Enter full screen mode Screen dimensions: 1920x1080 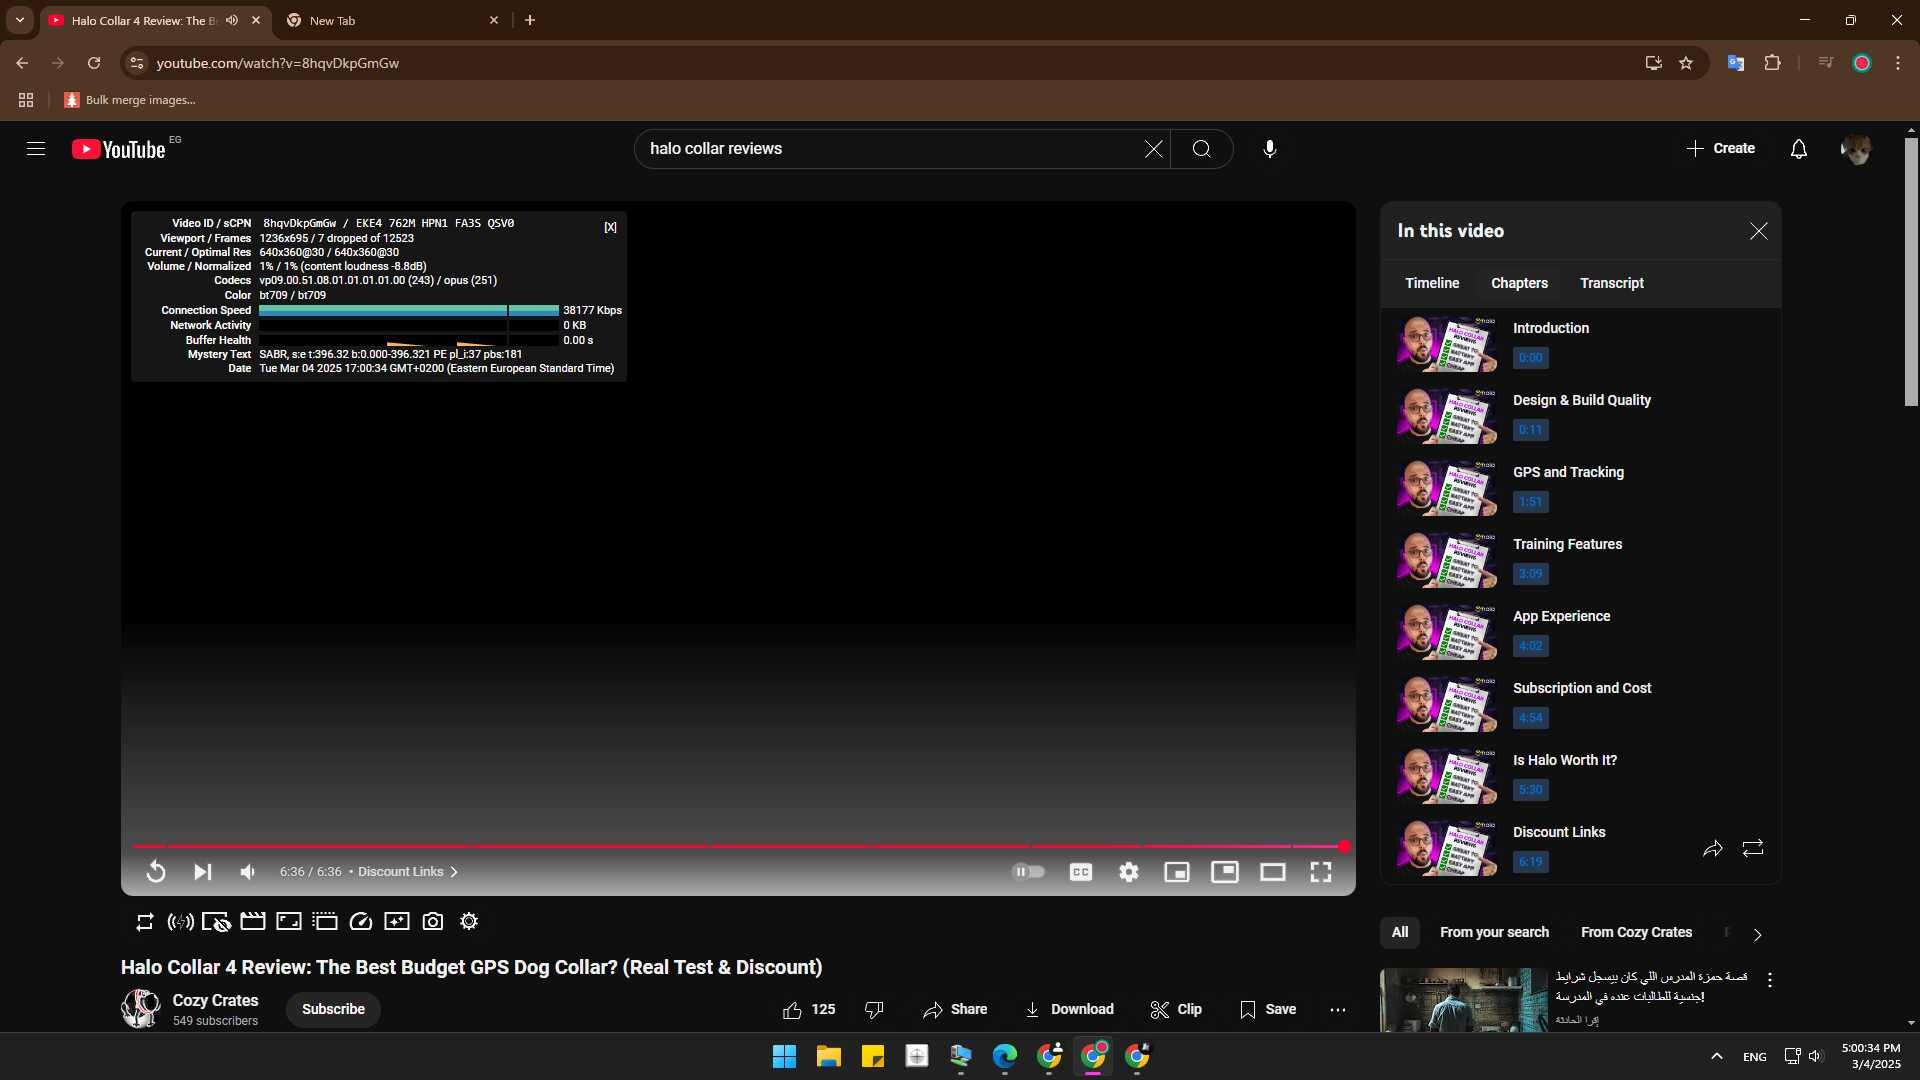point(1321,872)
